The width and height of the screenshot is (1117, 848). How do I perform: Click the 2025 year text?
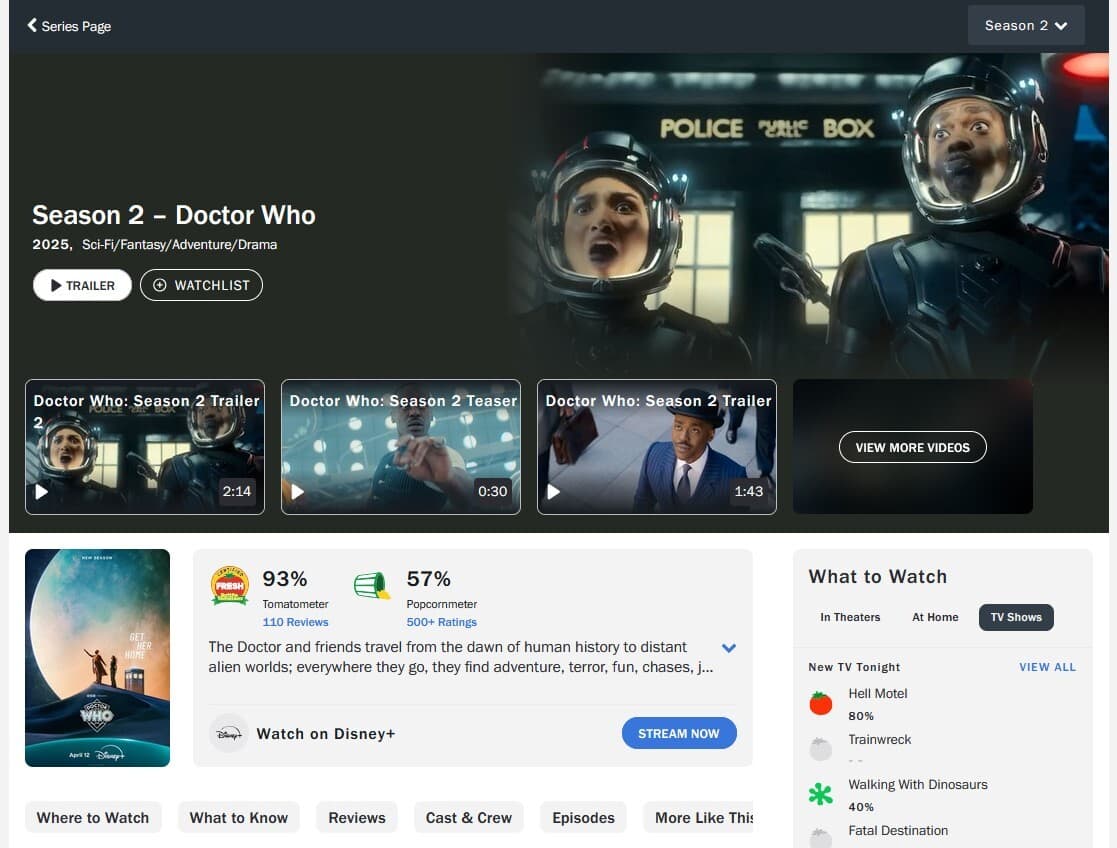pos(51,244)
